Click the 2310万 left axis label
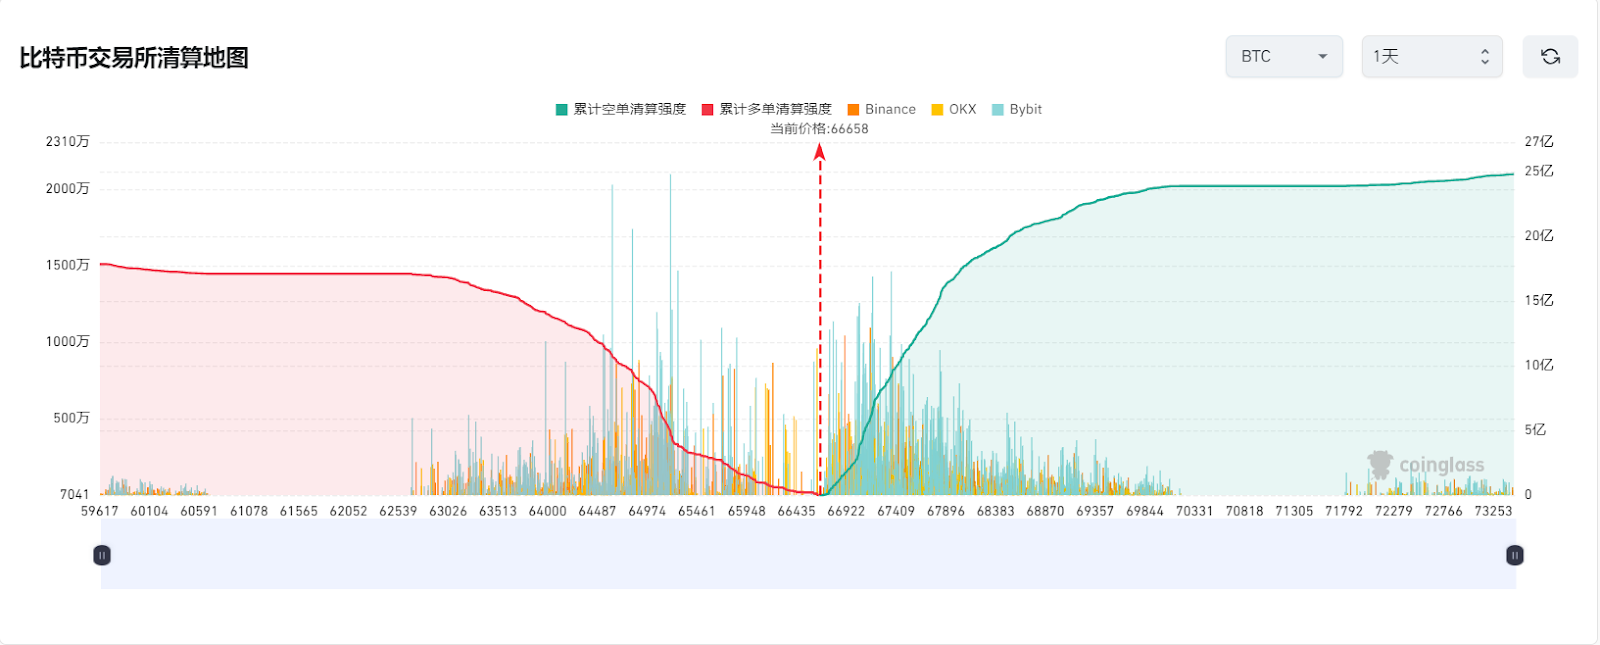1600x645 pixels. pos(68,142)
